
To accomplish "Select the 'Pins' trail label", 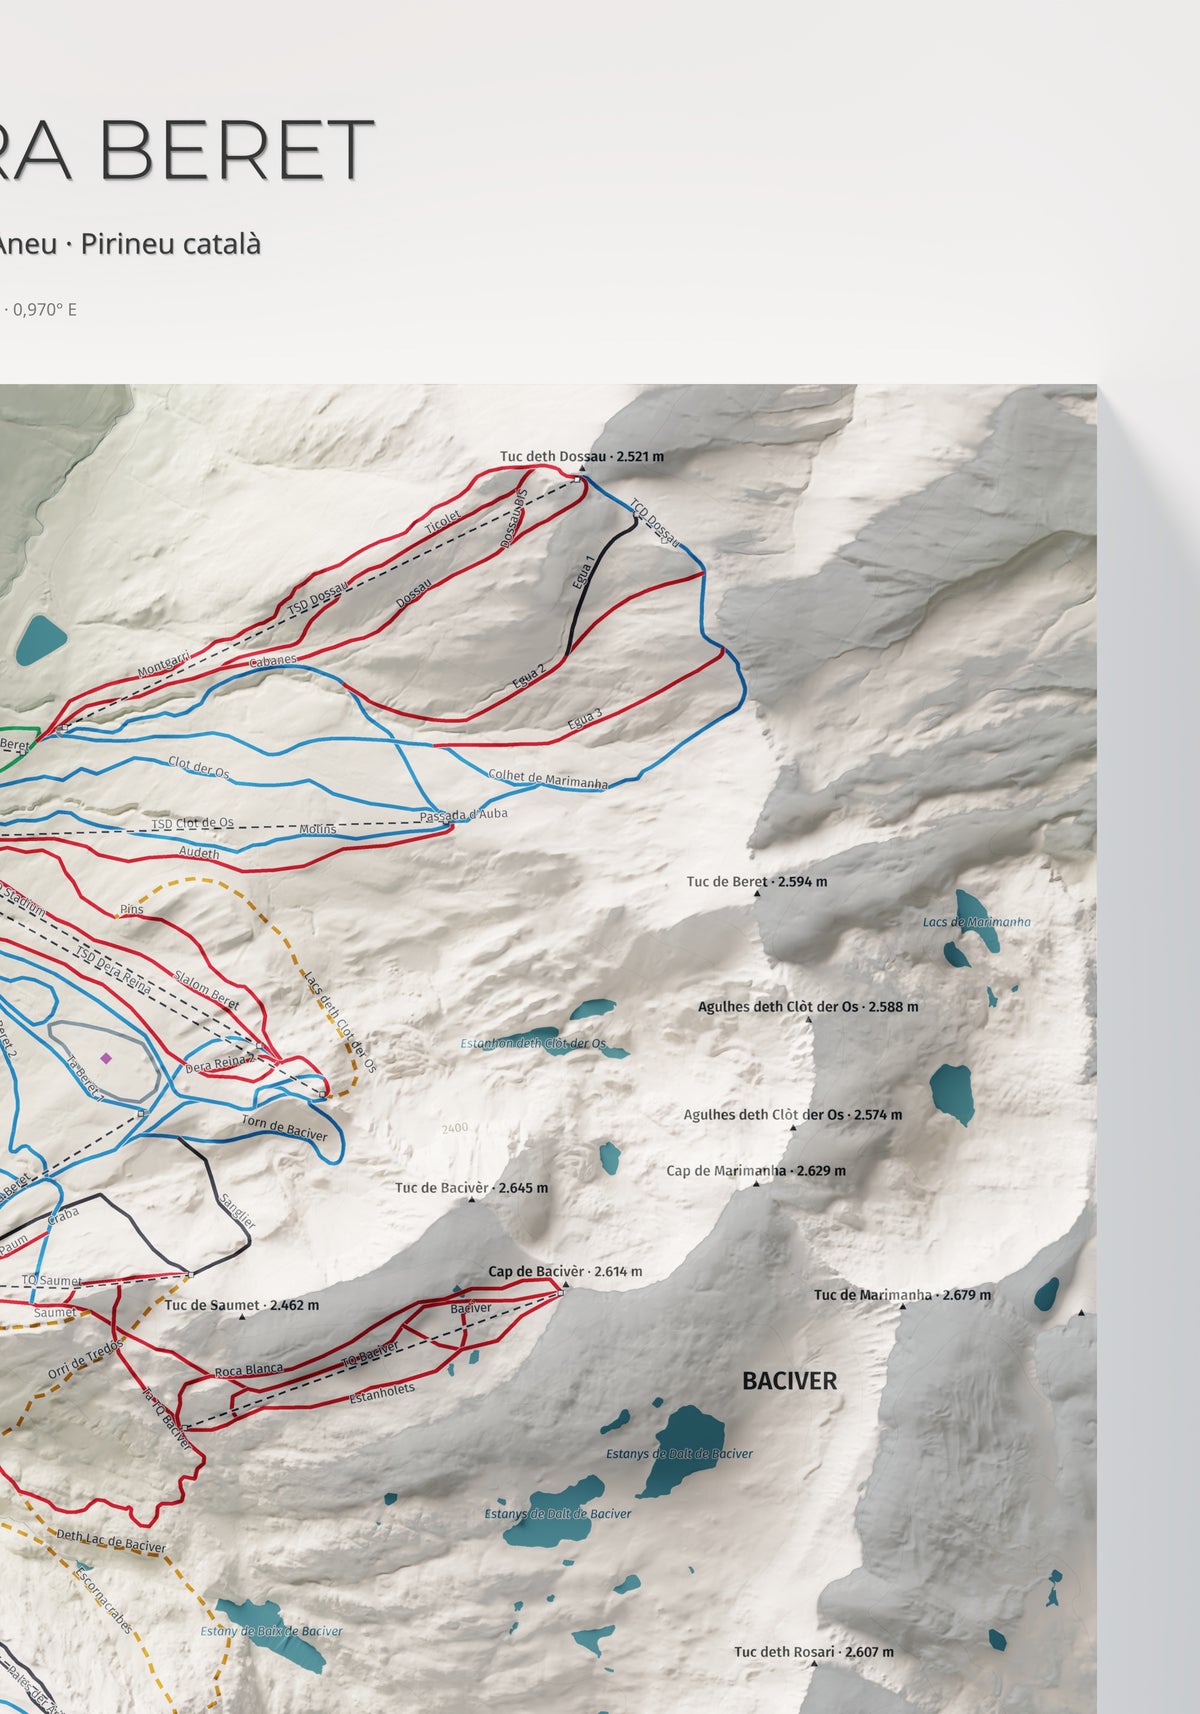I will (131, 909).
